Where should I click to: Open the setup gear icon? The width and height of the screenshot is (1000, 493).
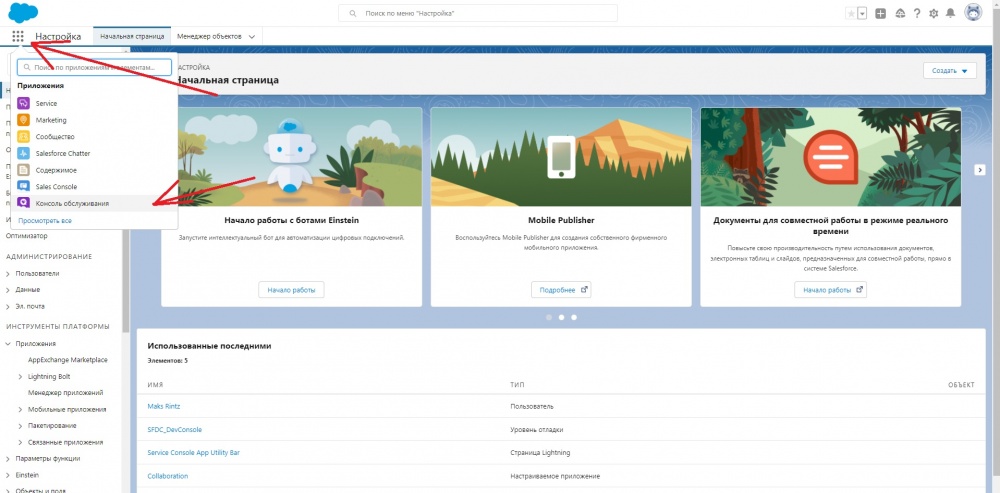pyautogui.click(x=934, y=13)
